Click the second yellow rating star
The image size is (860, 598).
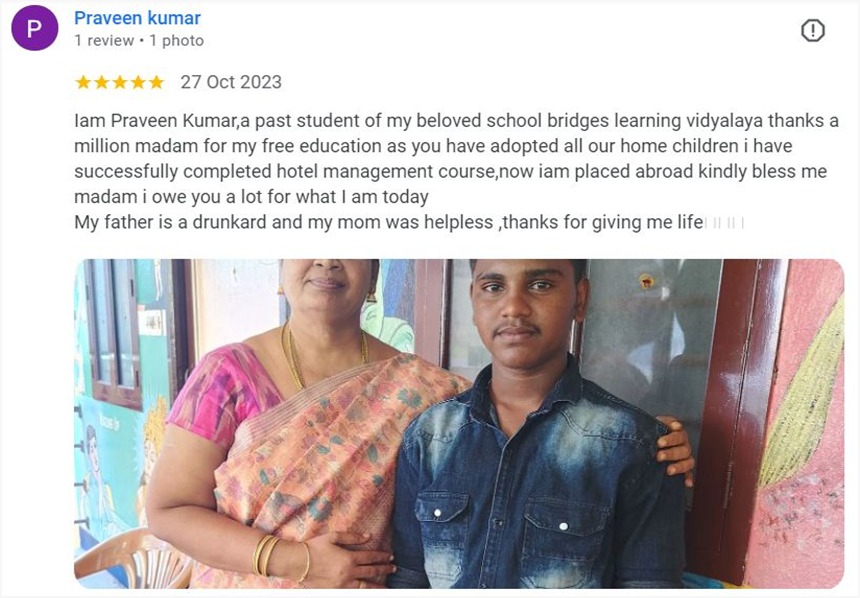101,82
